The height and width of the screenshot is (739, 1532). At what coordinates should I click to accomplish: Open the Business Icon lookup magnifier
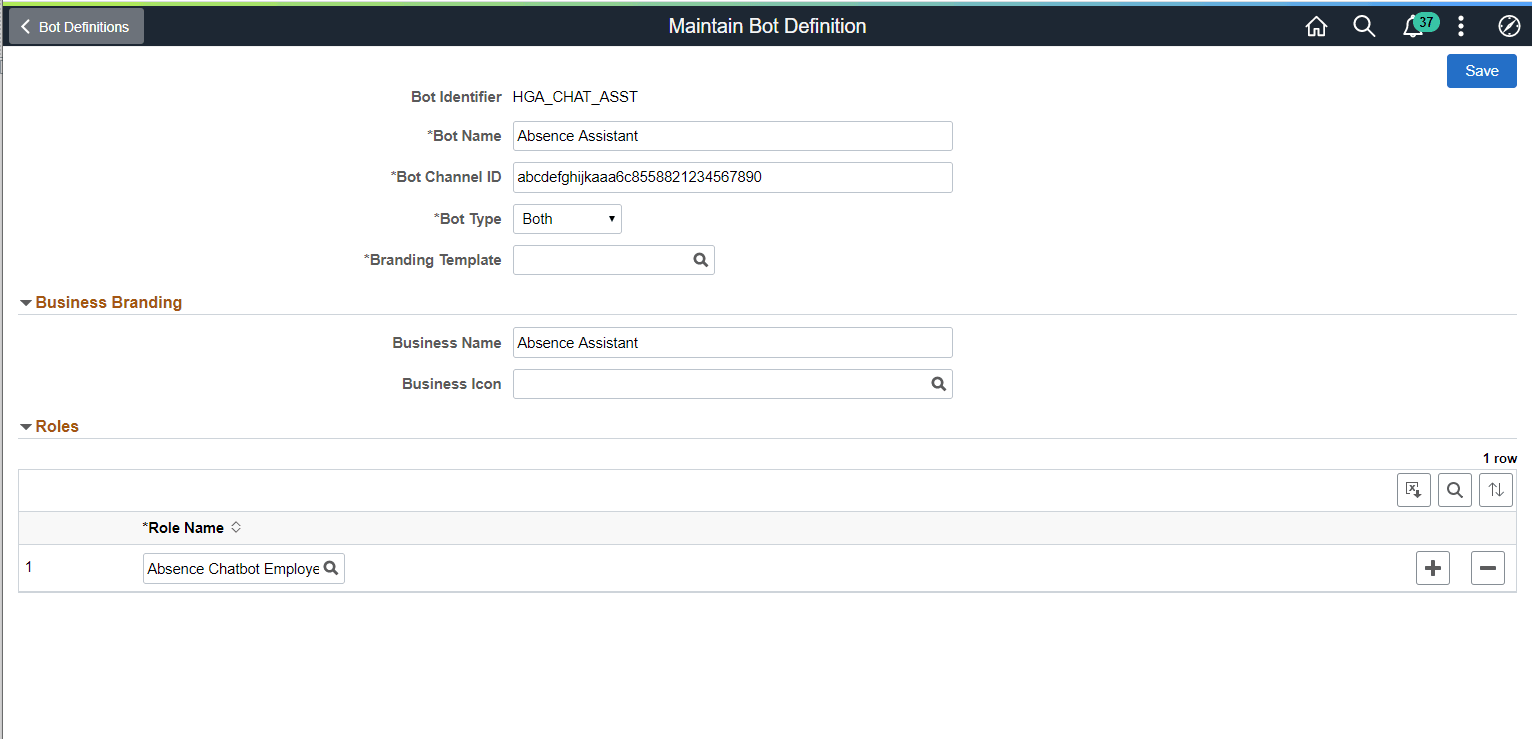[x=938, y=384]
